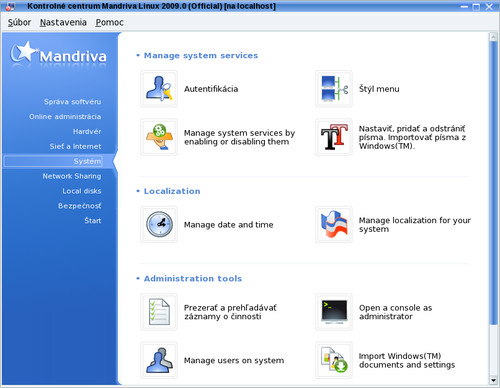Click Import Windows(TM) documents and settings label
500x388 pixels.
tap(407, 360)
